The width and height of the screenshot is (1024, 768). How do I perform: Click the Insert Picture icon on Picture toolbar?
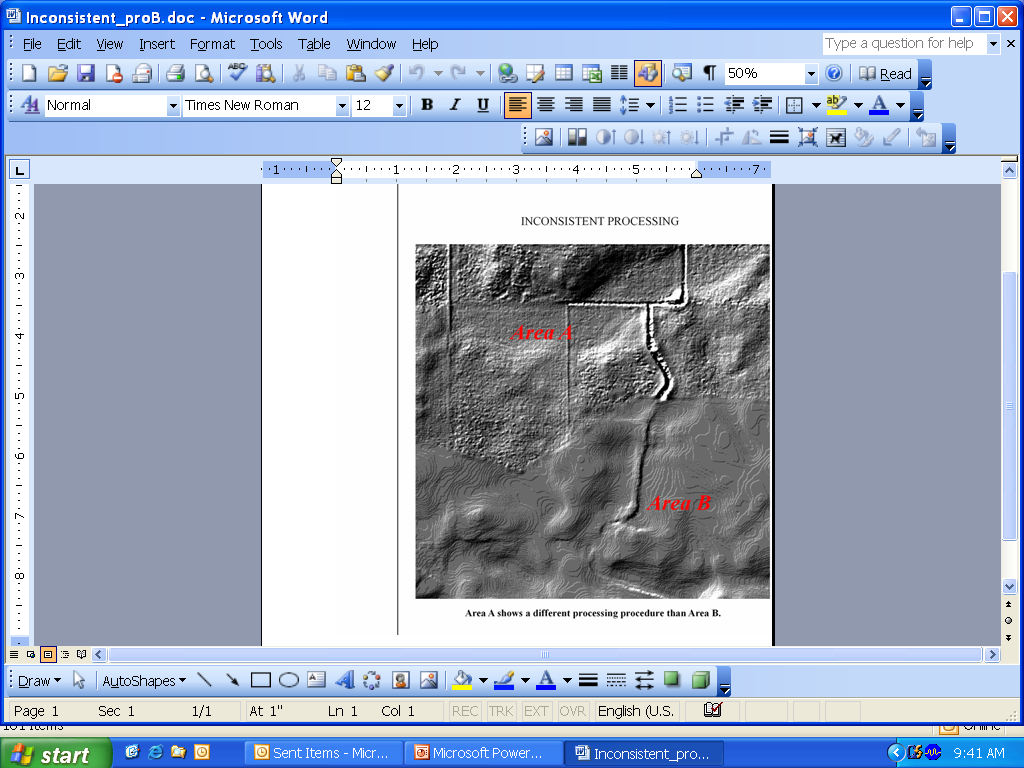pos(543,137)
